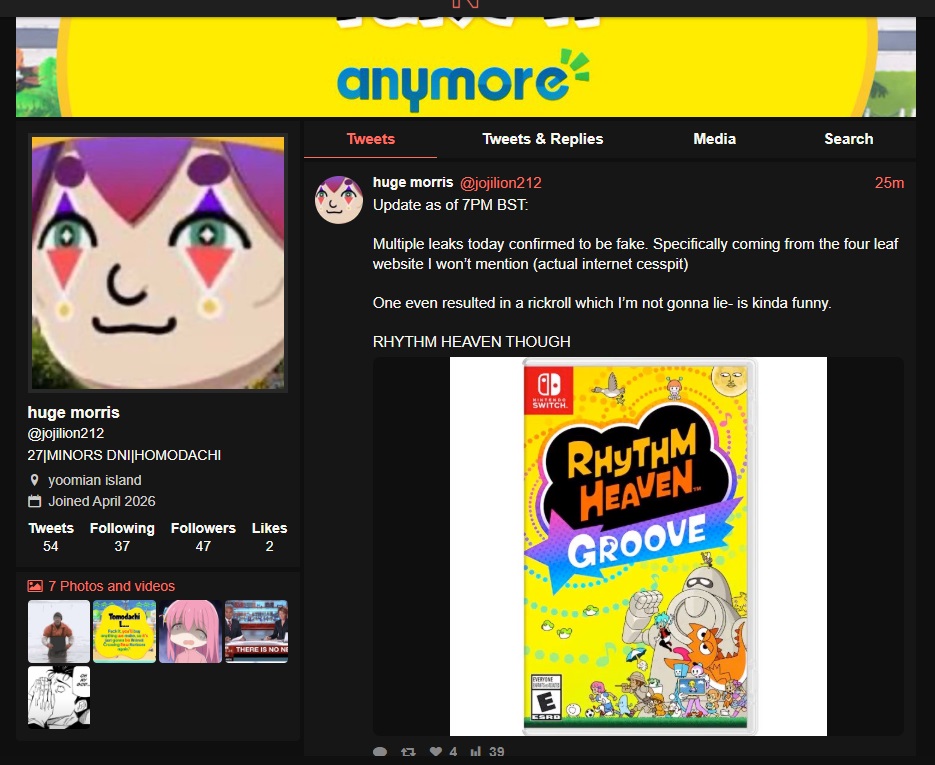View the Followers count list
The height and width of the screenshot is (765, 935).
click(x=203, y=537)
